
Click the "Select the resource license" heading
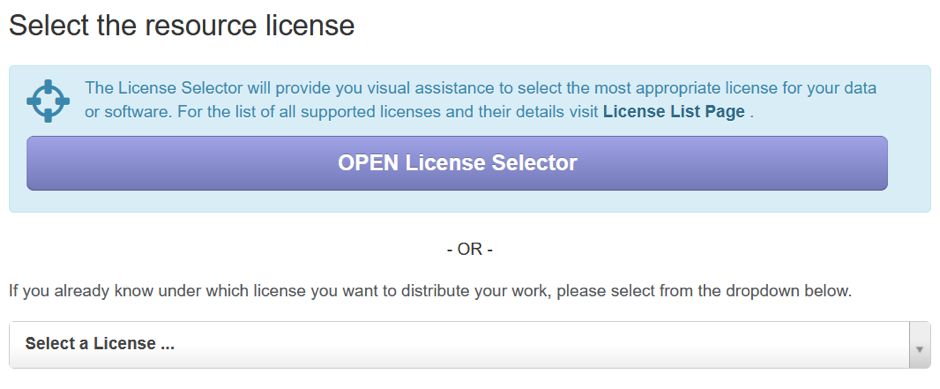coord(182,26)
